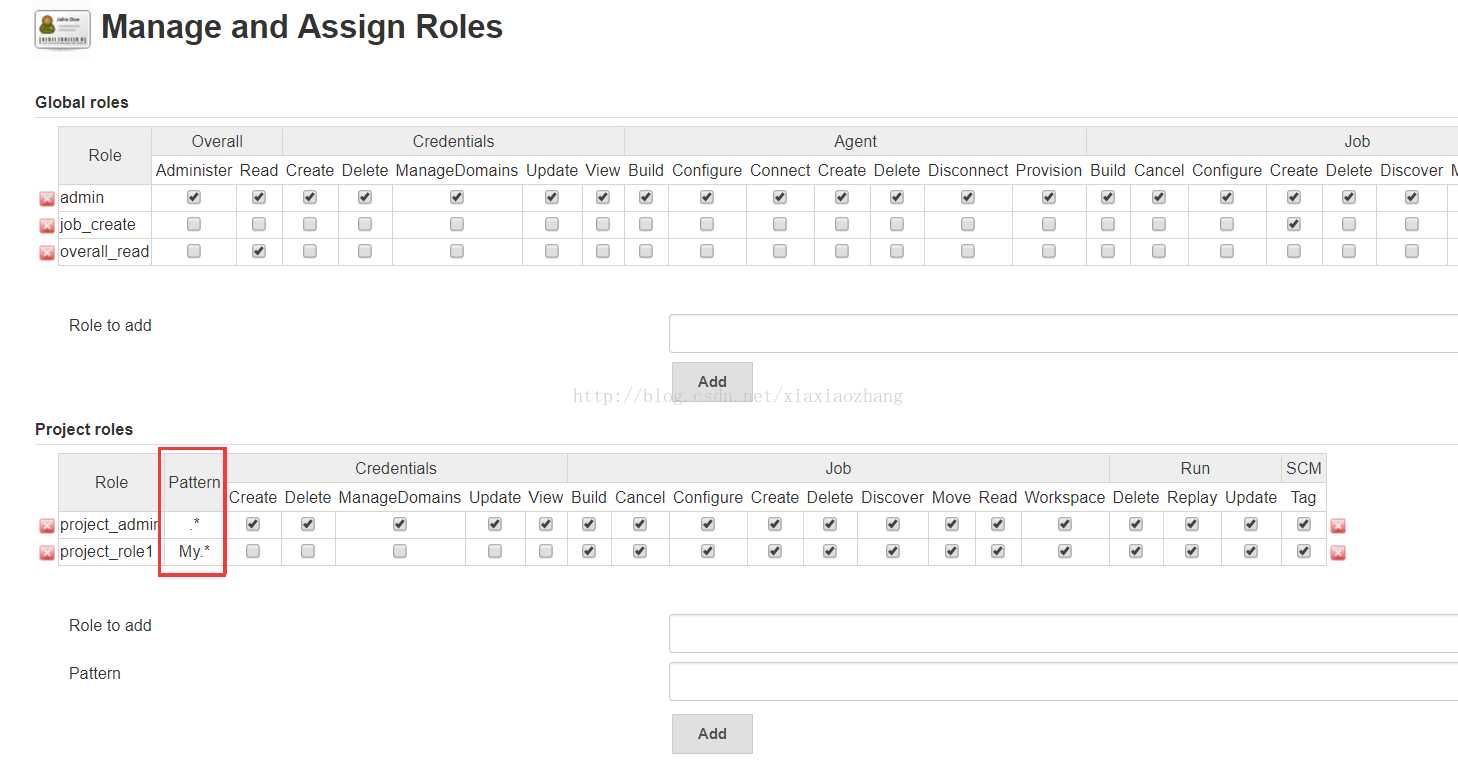Screen dimensions: 1458x770
Task: Click the project_role1 role name
Action: coord(107,552)
